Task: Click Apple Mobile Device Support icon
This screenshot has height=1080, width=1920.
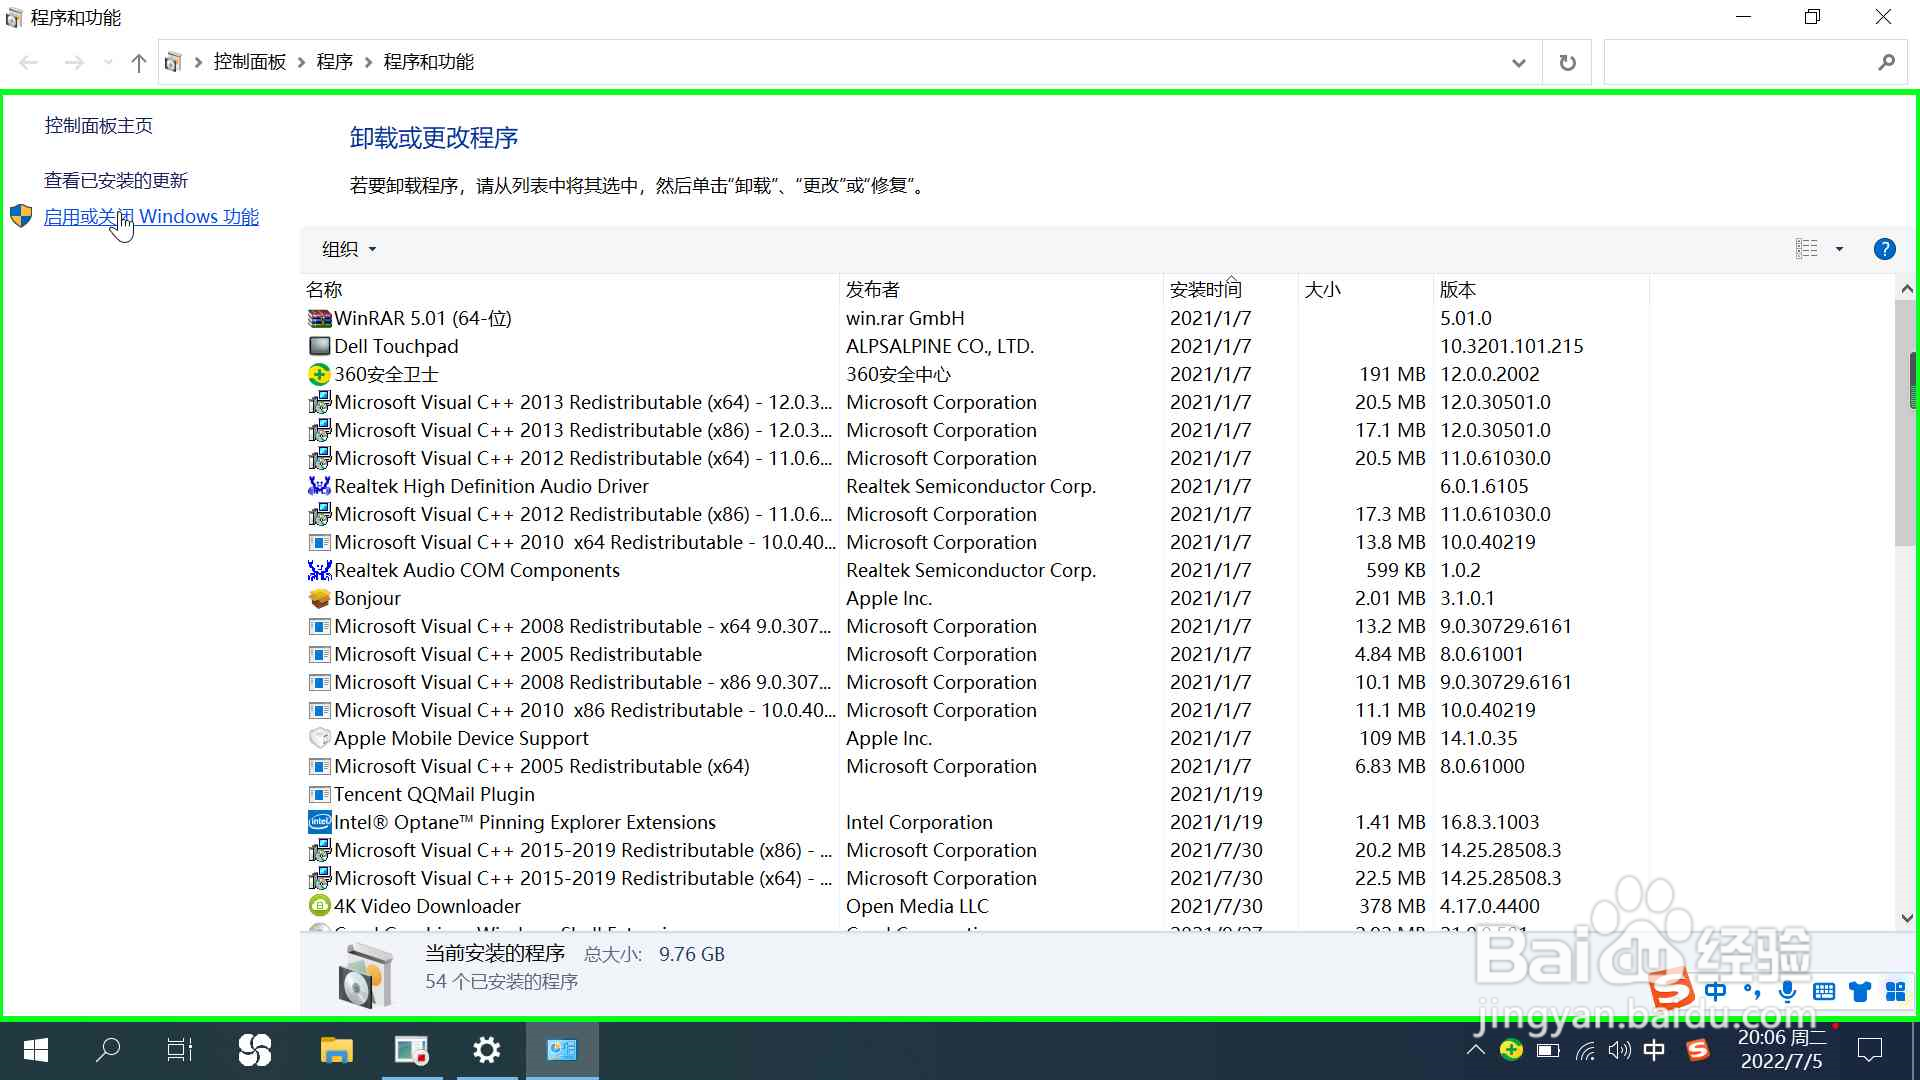Action: [x=319, y=738]
